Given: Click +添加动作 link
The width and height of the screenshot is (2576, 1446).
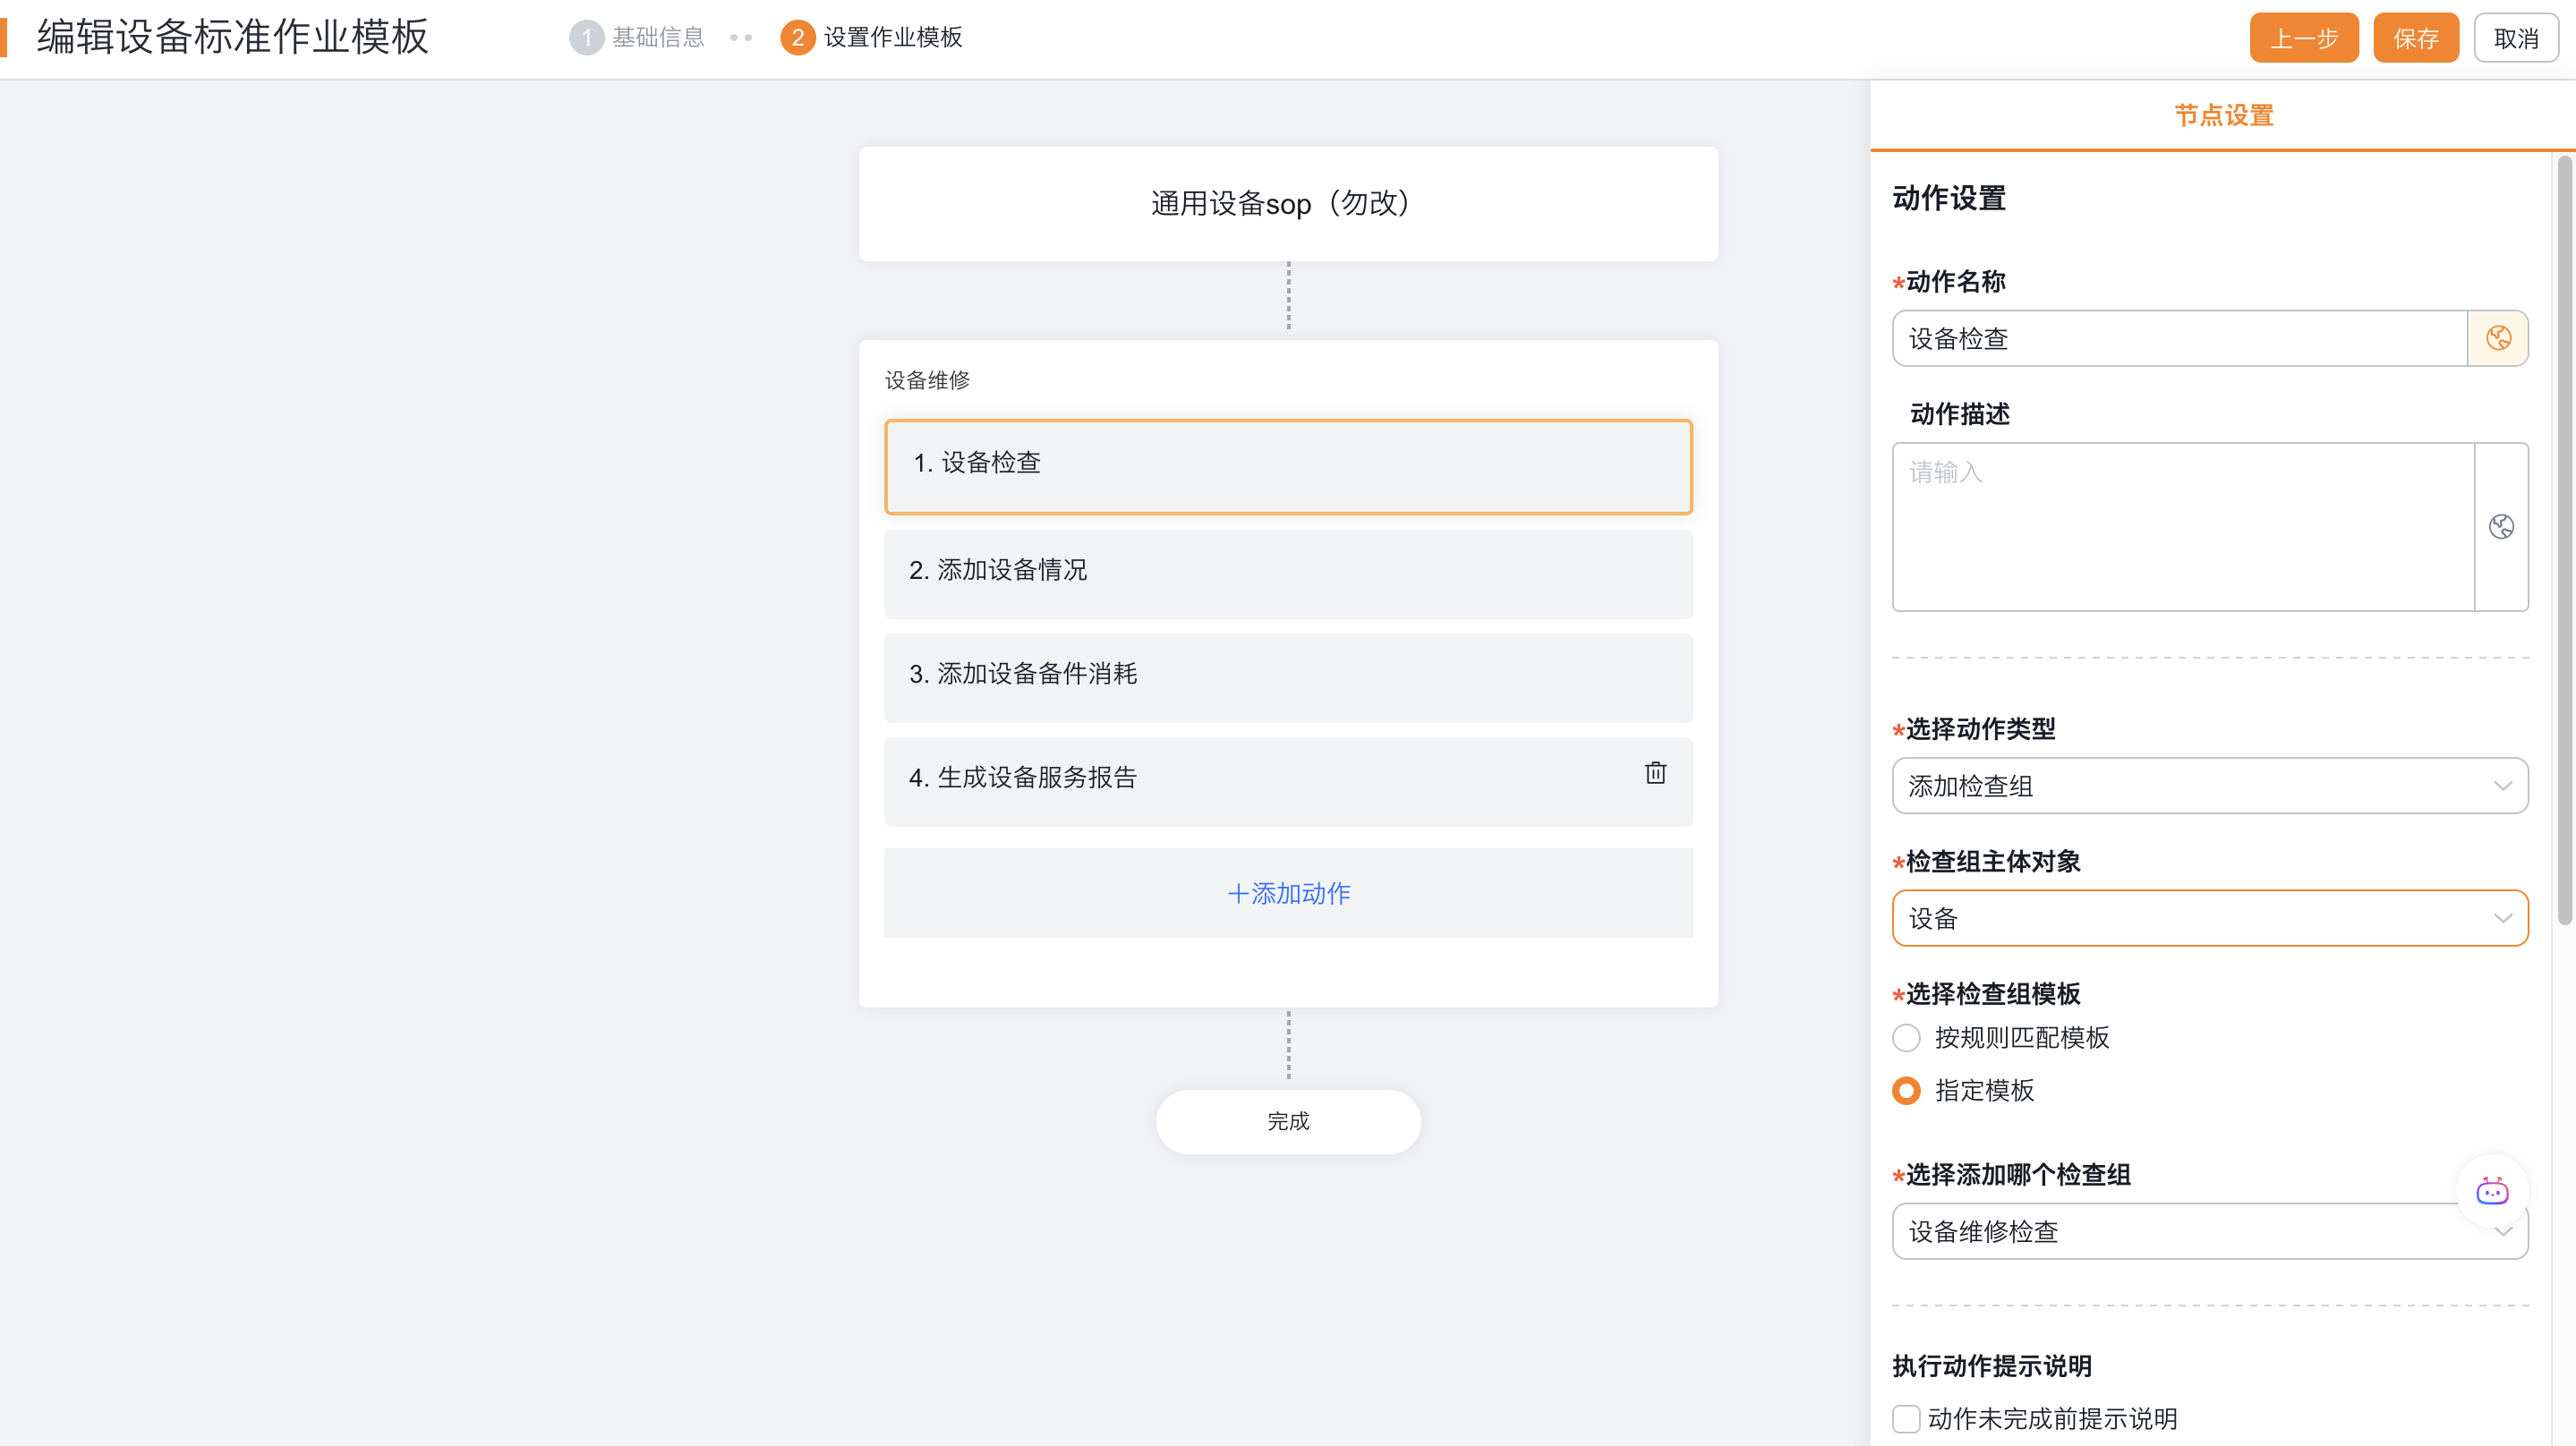Looking at the screenshot, I should pos(1288,893).
